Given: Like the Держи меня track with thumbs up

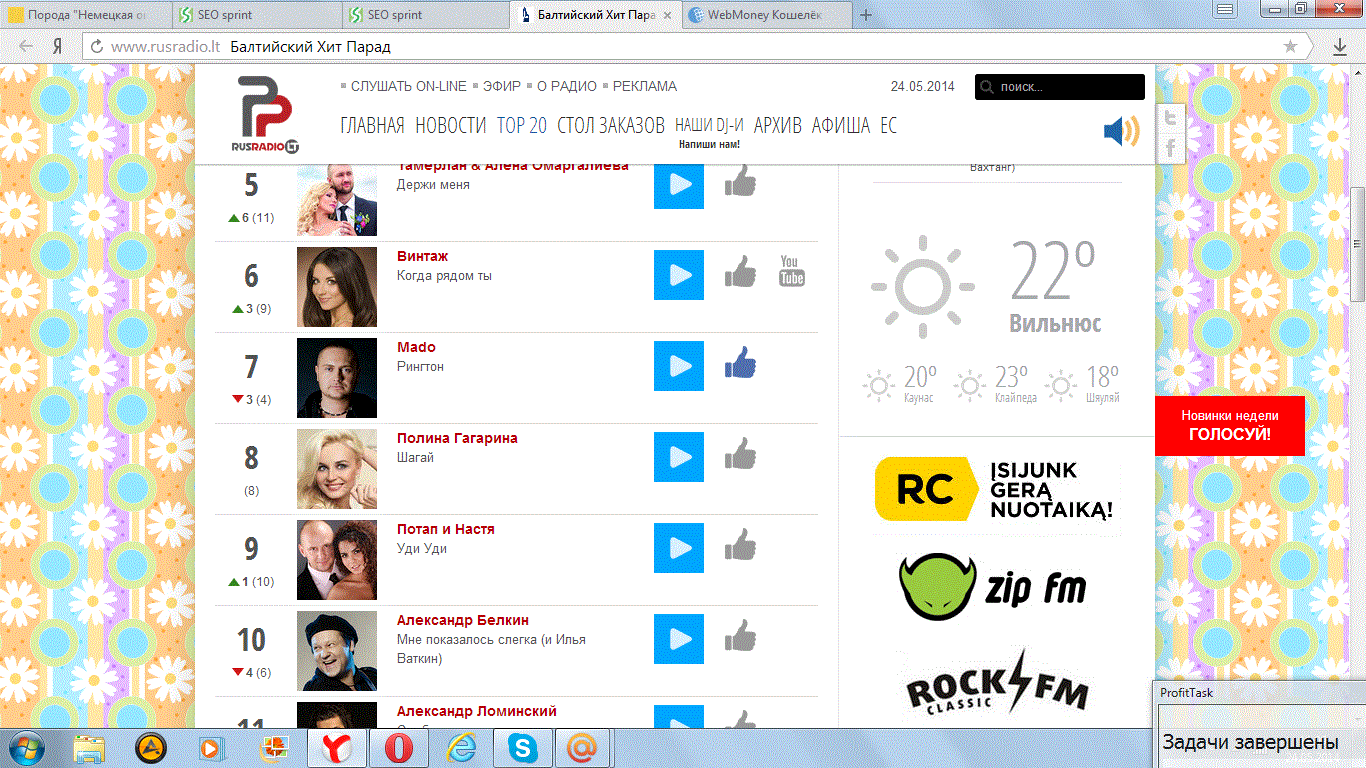Looking at the screenshot, I should (740, 182).
